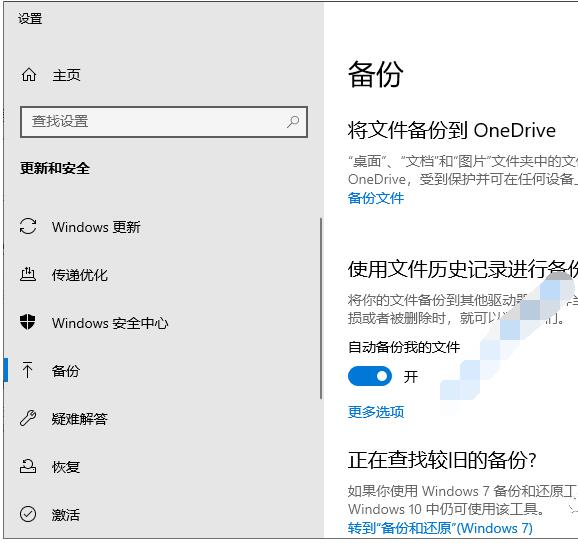Open the 激活 settings page
This screenshot has width=578, height=543.
click(66, 515)
